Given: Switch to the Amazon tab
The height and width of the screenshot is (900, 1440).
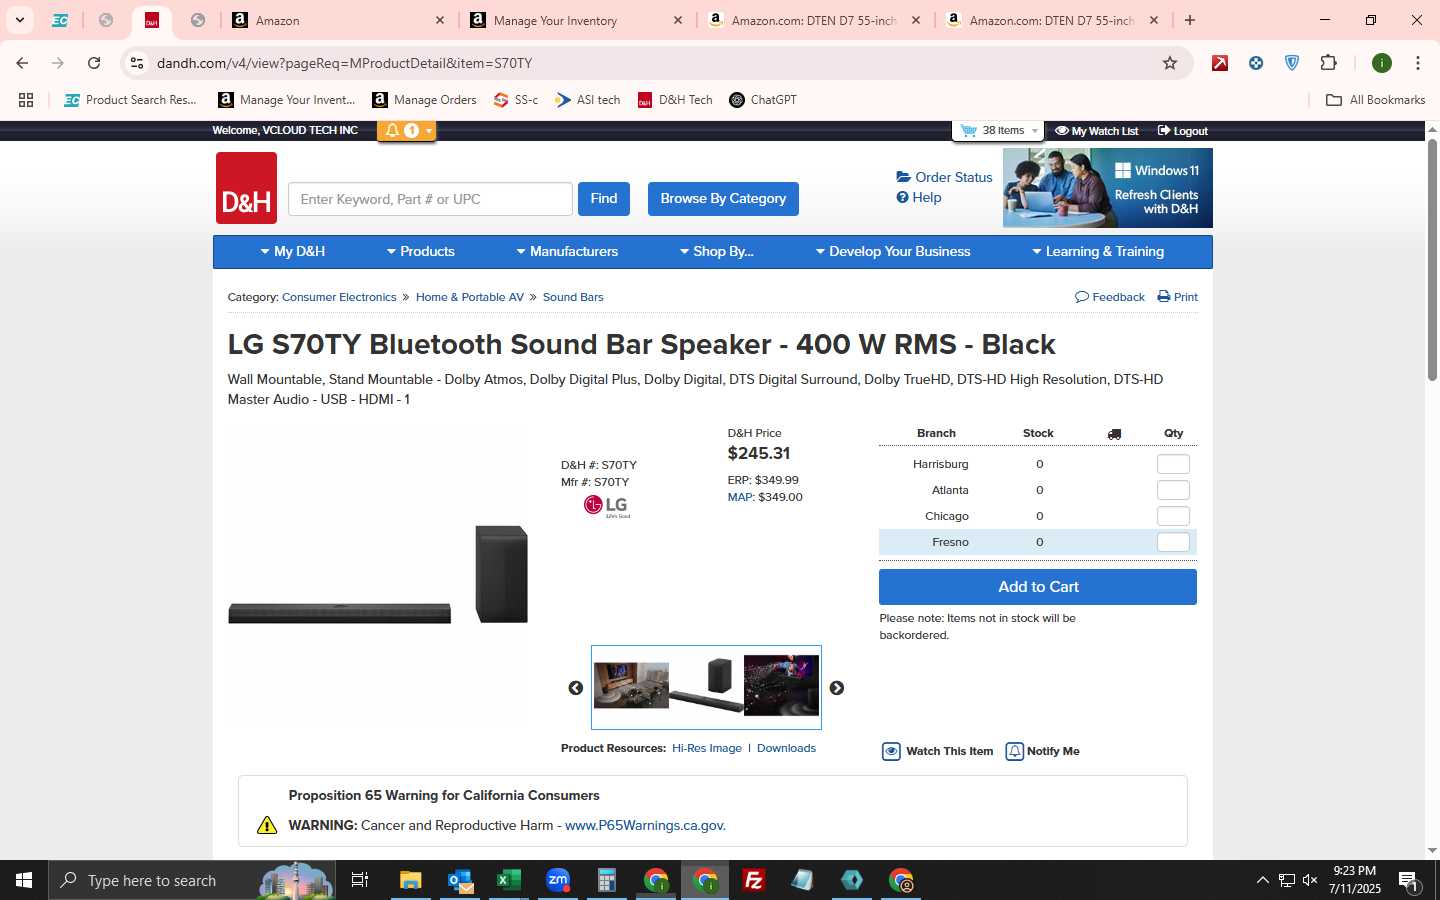Looking at the screenshot, I should (336, 20).
